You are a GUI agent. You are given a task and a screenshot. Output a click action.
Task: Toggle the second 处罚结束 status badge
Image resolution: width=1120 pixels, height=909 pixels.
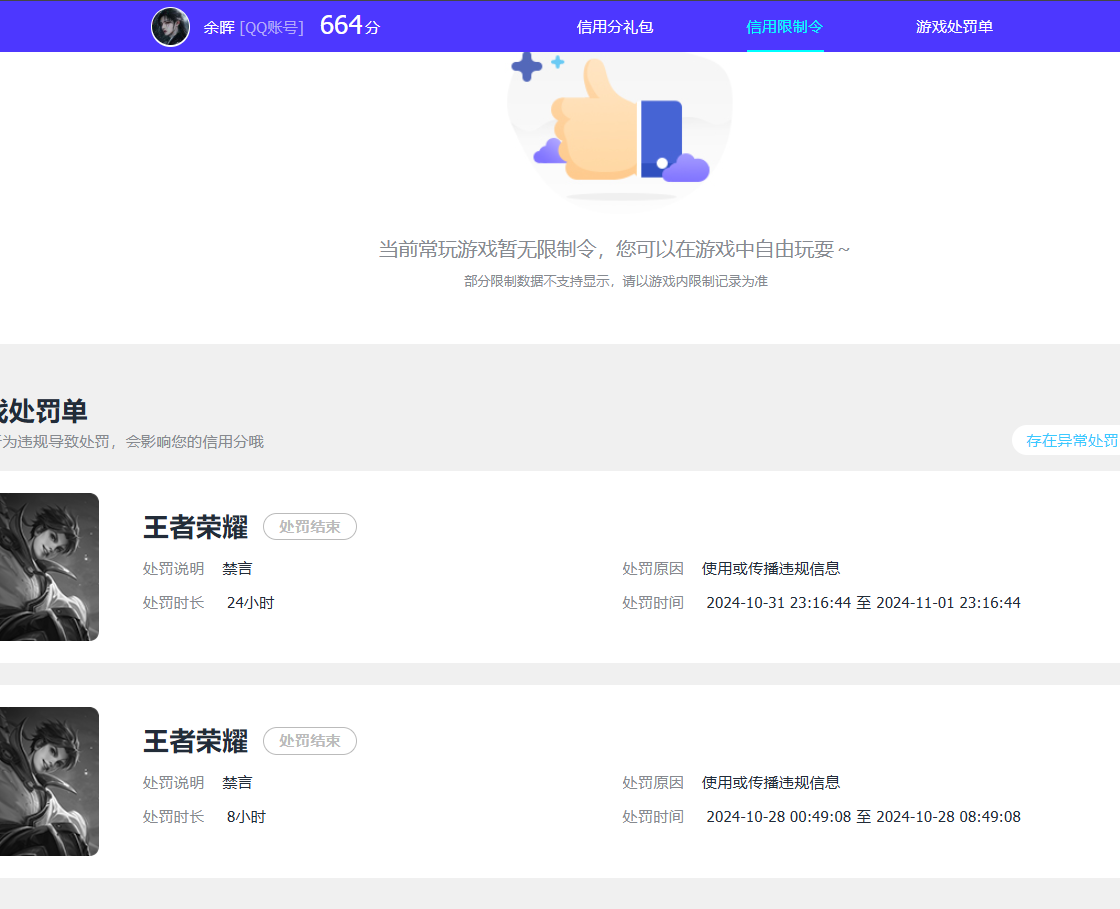click(309, 741)
